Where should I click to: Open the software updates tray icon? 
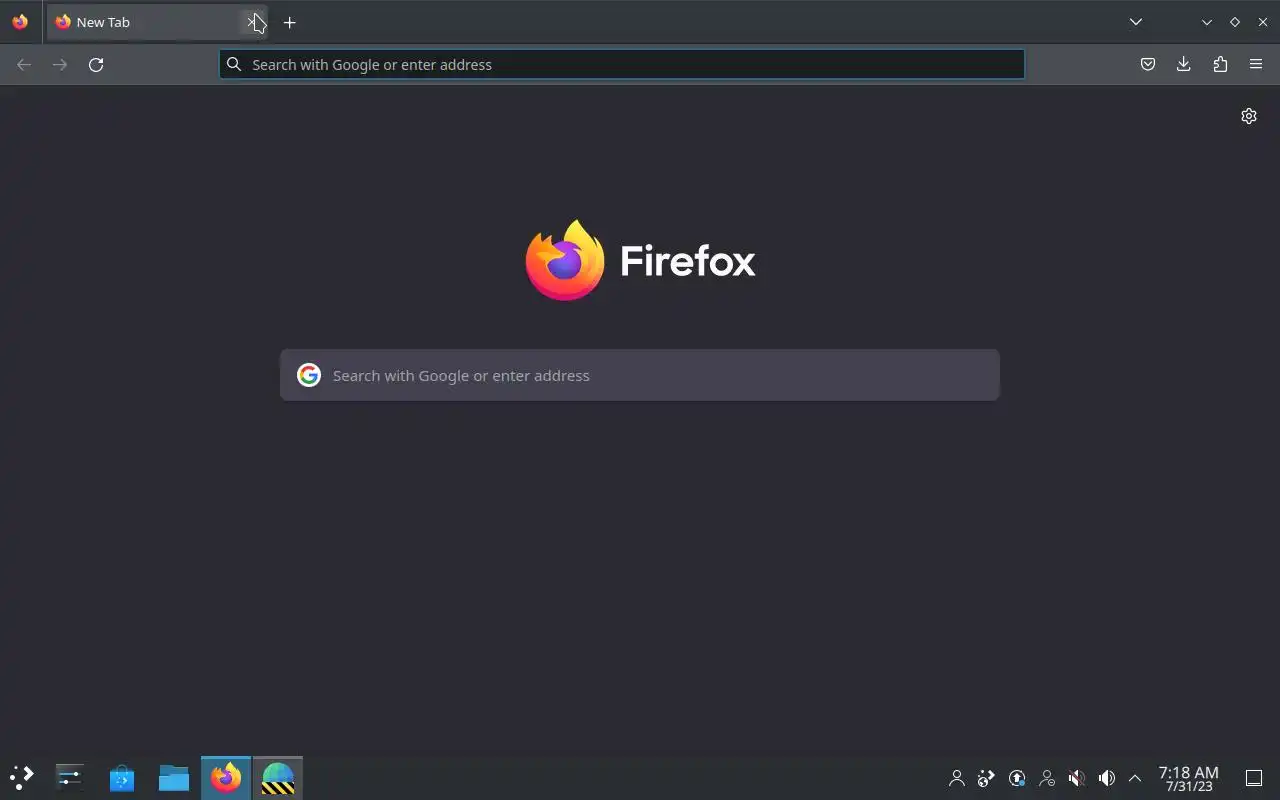(1017, 778)
